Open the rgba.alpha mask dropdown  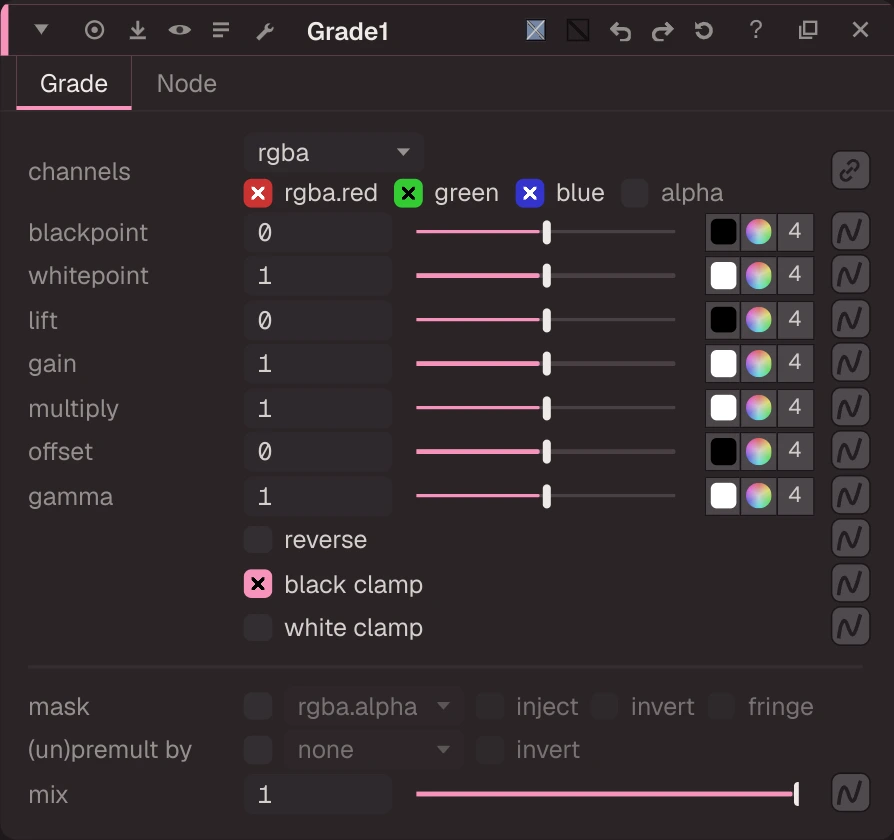(373, 707)
